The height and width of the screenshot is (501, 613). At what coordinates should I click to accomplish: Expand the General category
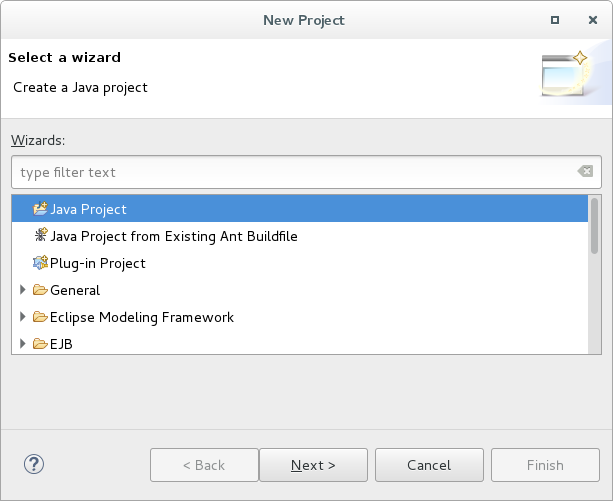click(x=23, y=290)
